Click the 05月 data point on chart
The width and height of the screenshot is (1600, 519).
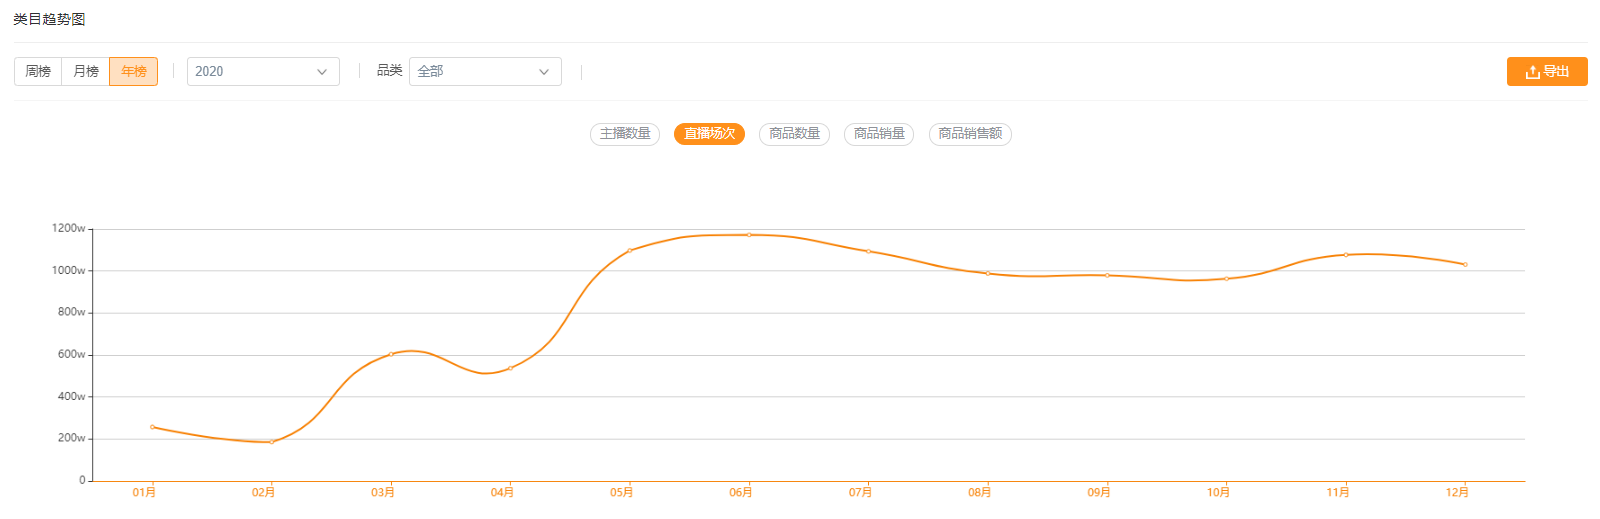tap(630, 251)
